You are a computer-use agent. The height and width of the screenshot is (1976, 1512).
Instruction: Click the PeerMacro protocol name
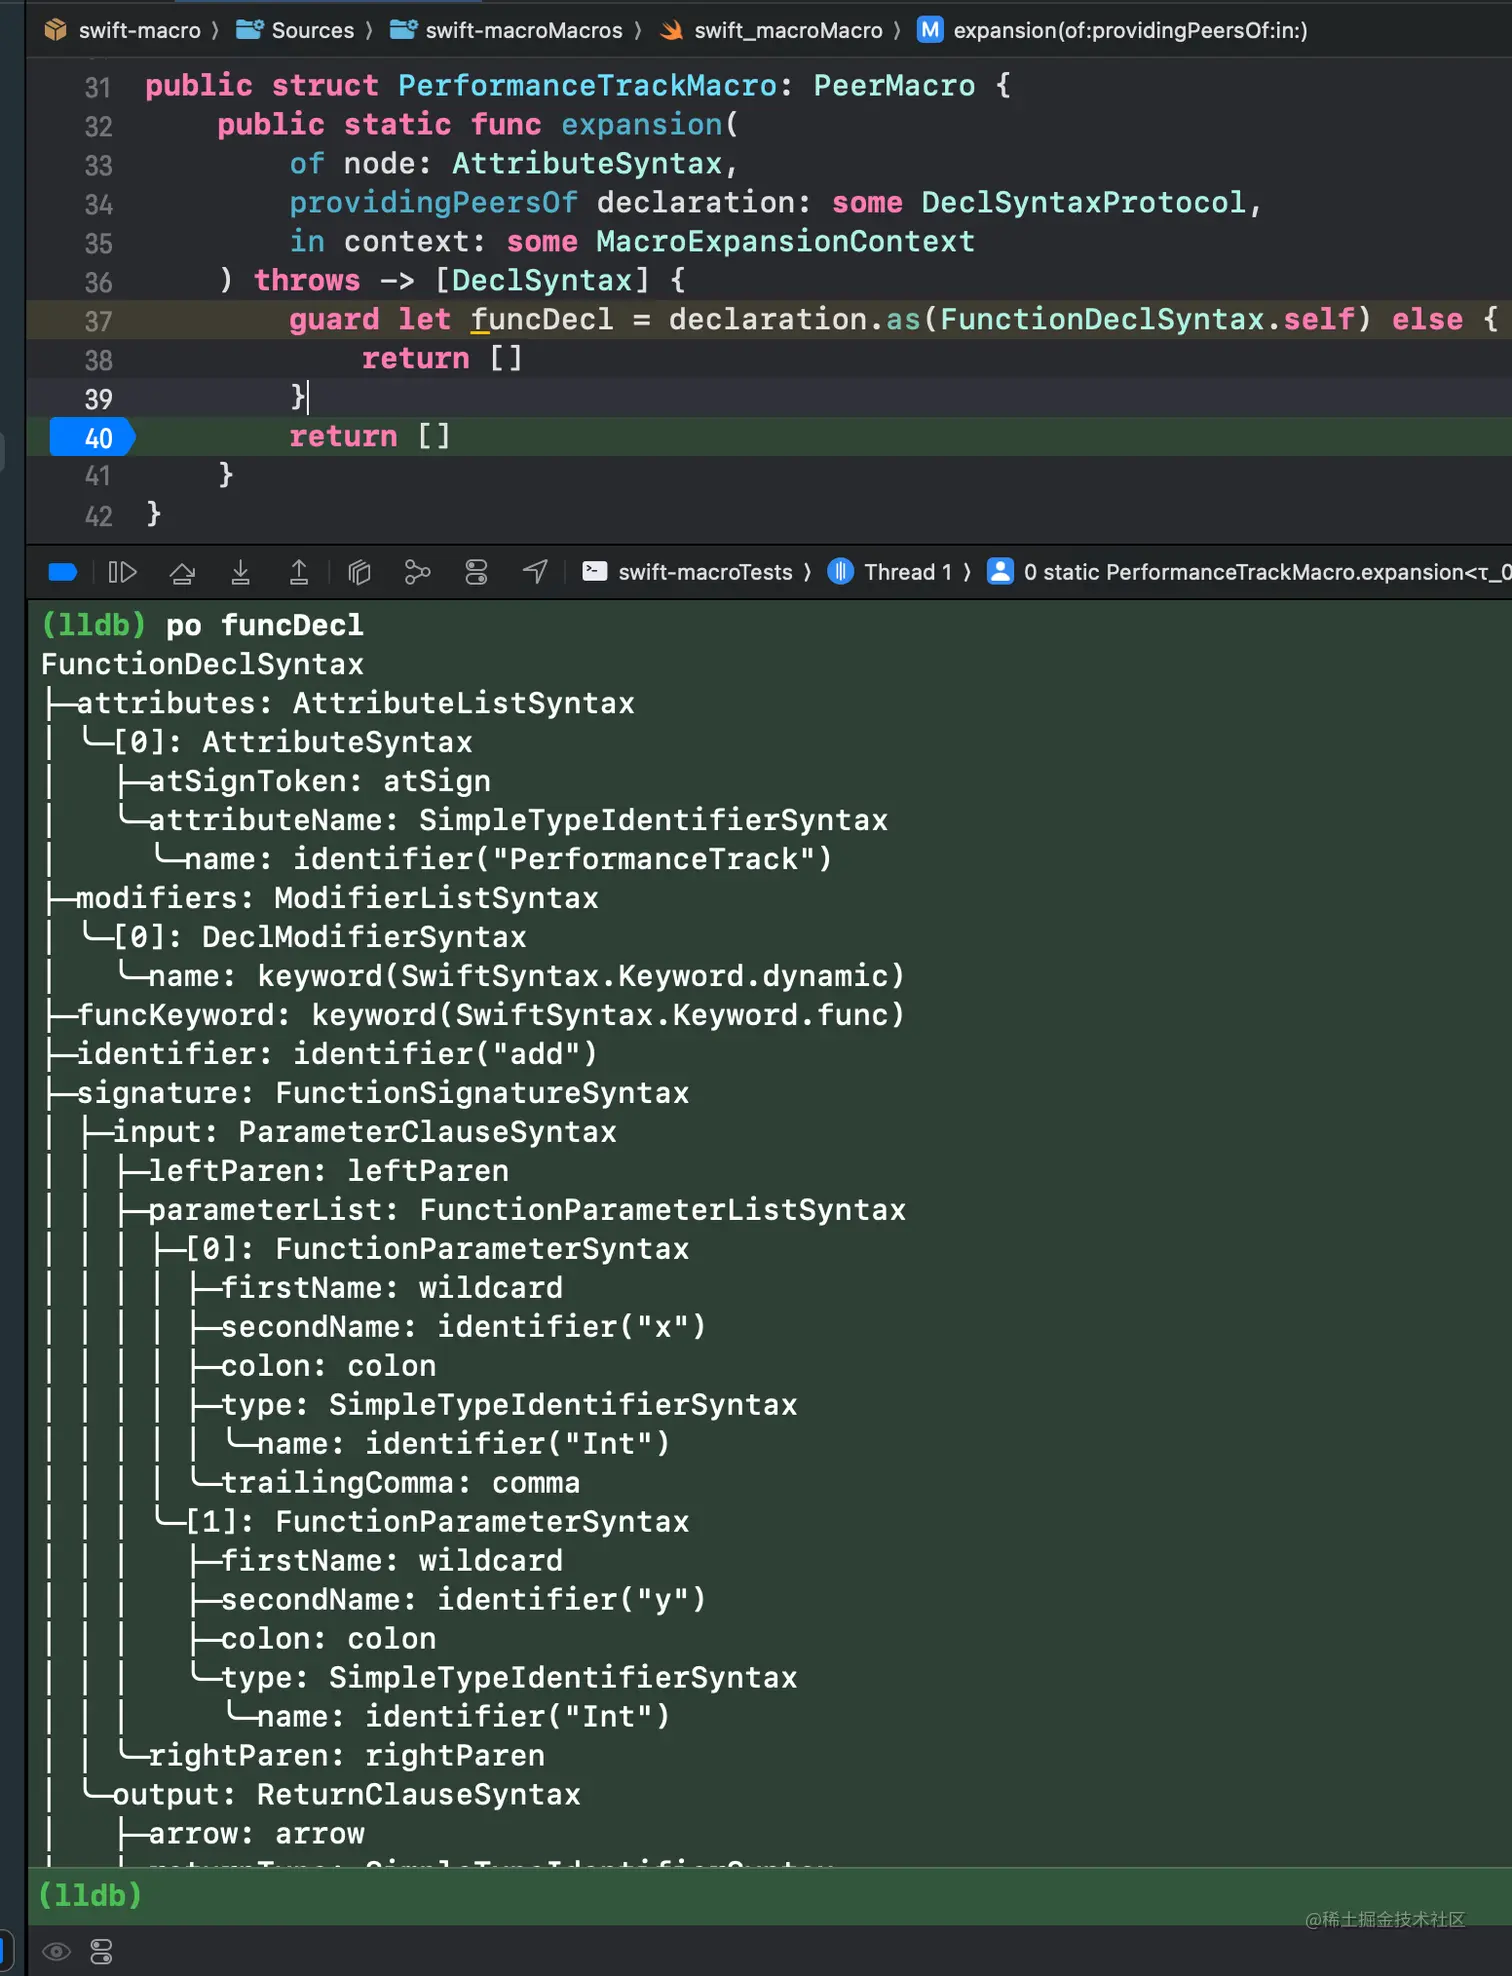tap(894, 86)
